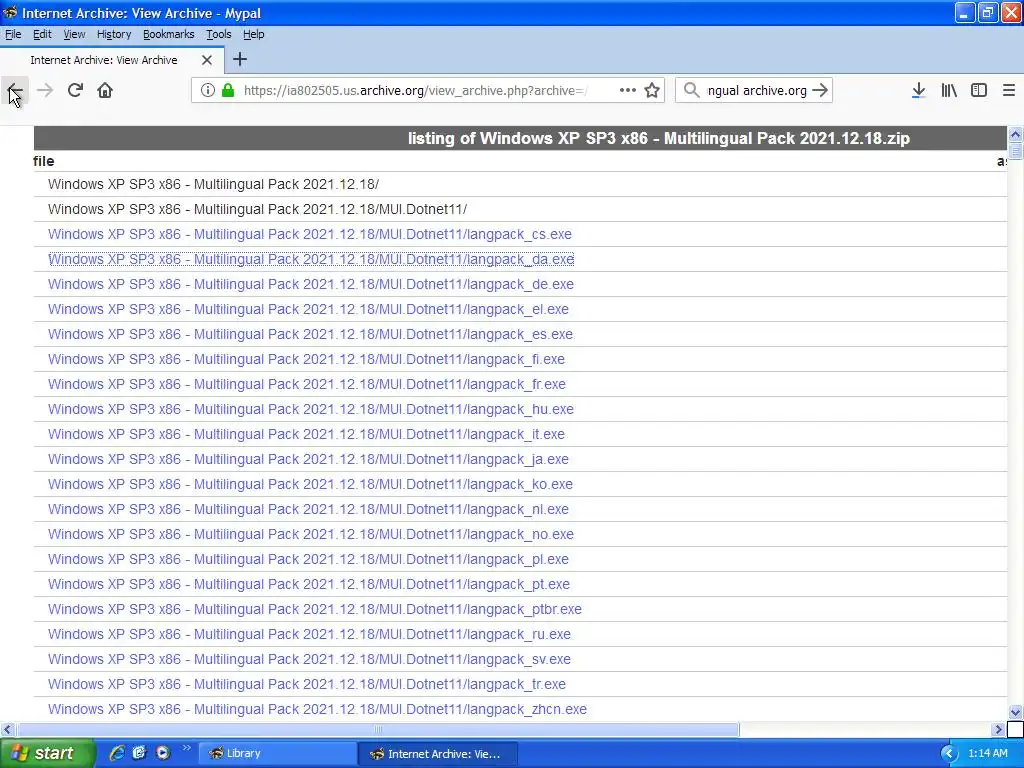Launch Windows Media Player from quick launch

coord(163,753)
